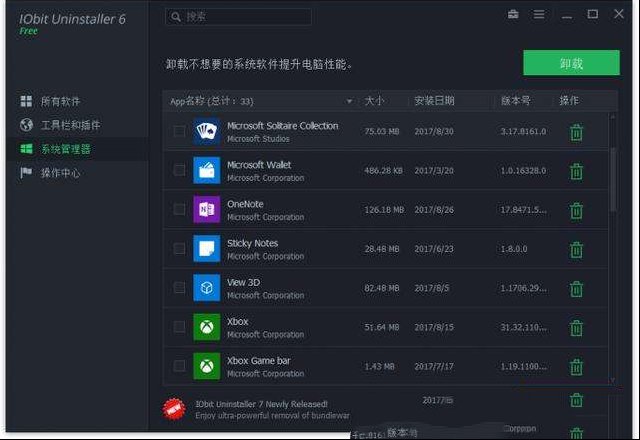
Task: Open the IObit Uninstaller 7 Newly Released link
Action: tap(261, 404)
